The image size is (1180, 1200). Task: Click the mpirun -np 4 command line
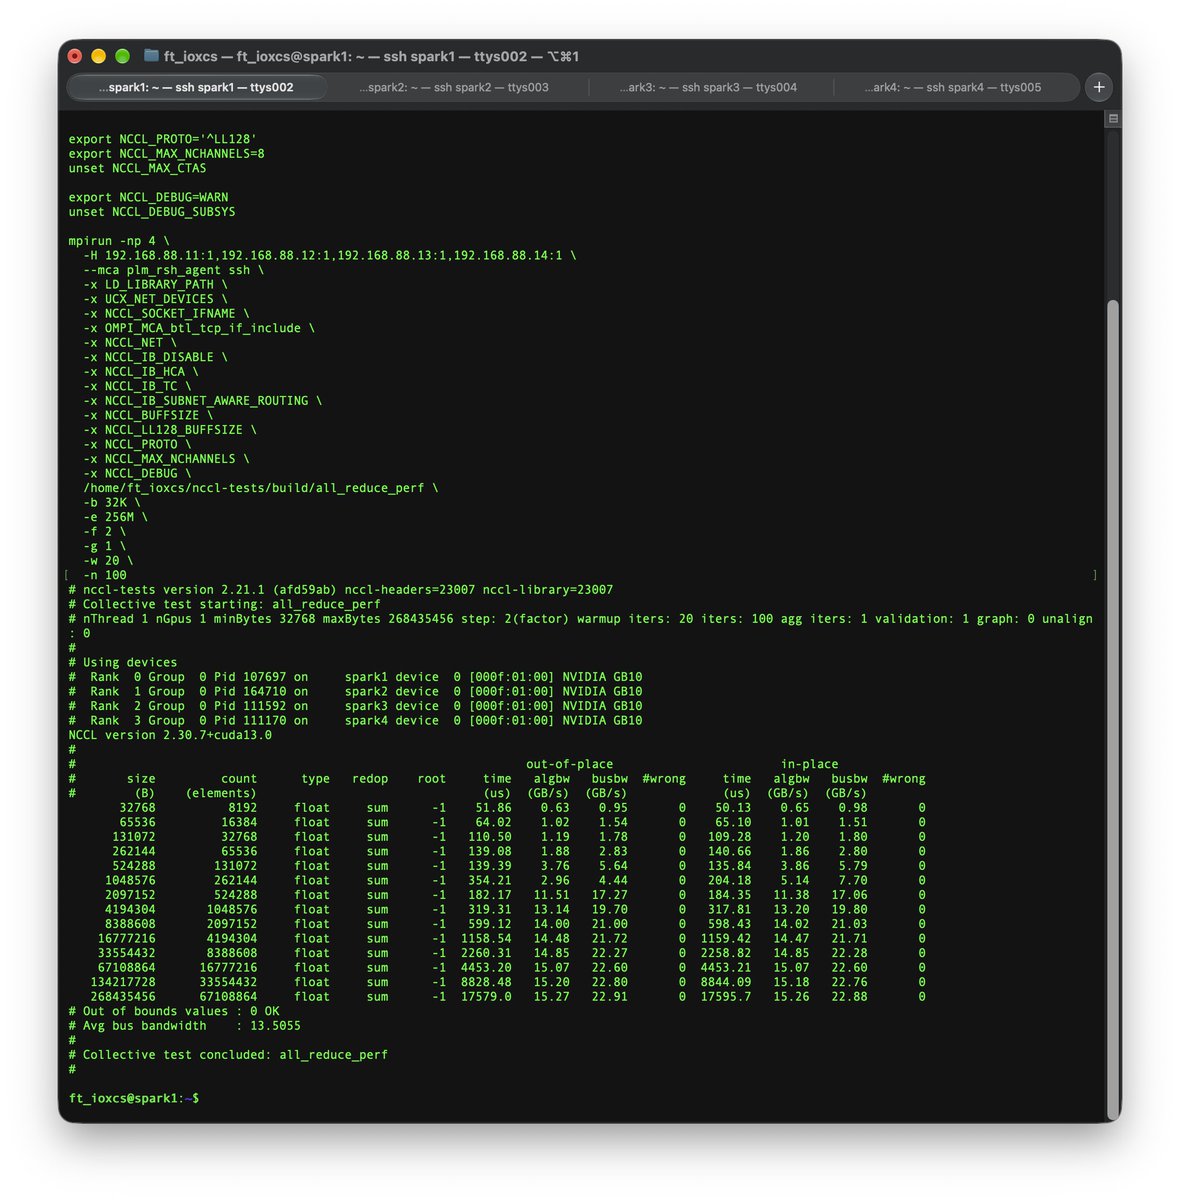click(119, 241)
